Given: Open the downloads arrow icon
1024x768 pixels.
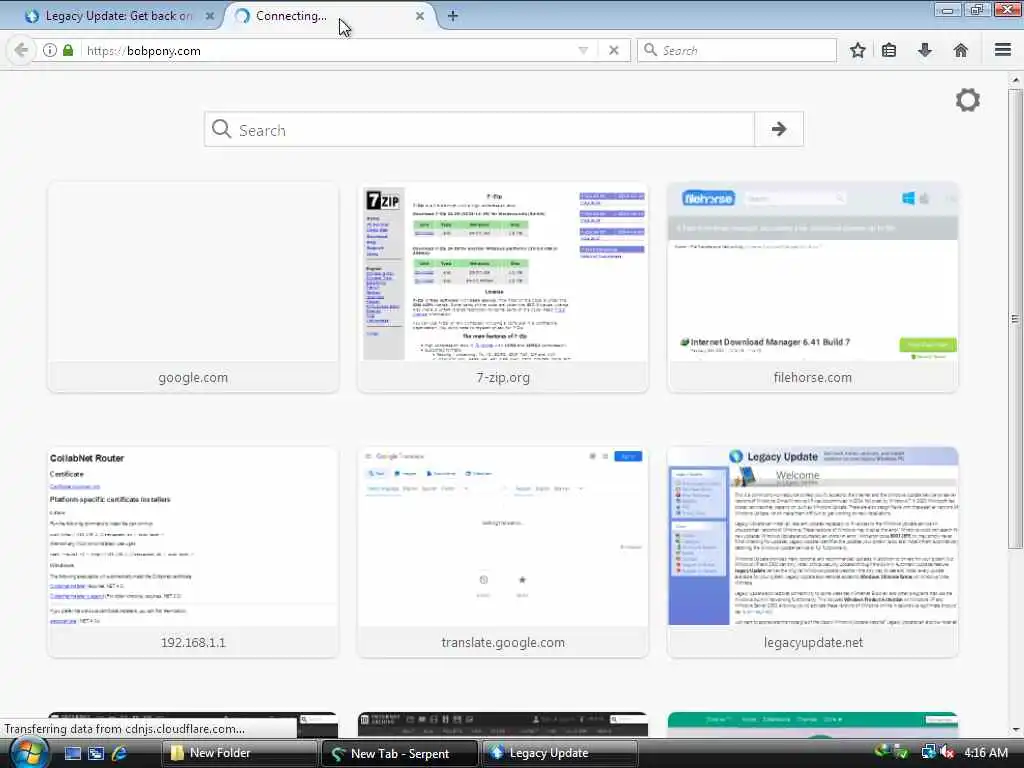Looking at the screenshot, I should [925, 50].
